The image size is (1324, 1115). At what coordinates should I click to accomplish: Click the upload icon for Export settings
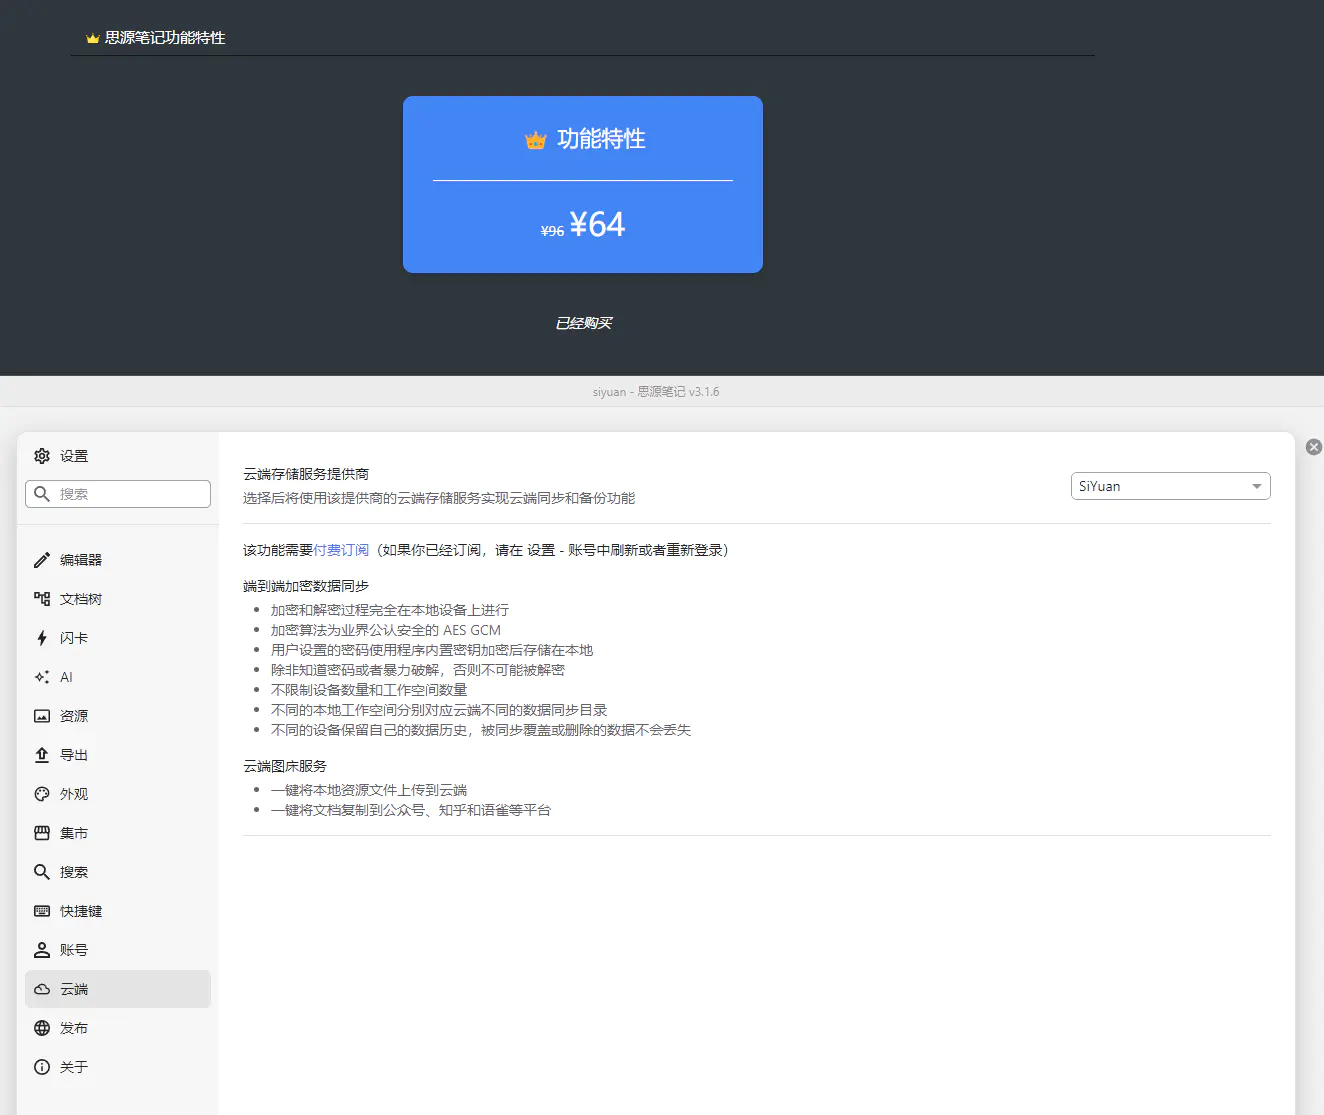[42, 755]
